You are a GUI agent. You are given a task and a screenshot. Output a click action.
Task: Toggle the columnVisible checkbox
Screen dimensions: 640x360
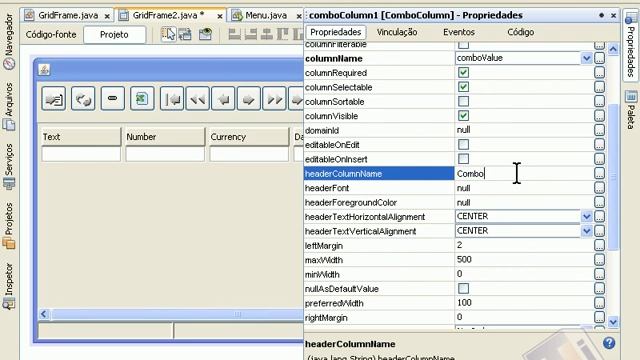[463, 116]
